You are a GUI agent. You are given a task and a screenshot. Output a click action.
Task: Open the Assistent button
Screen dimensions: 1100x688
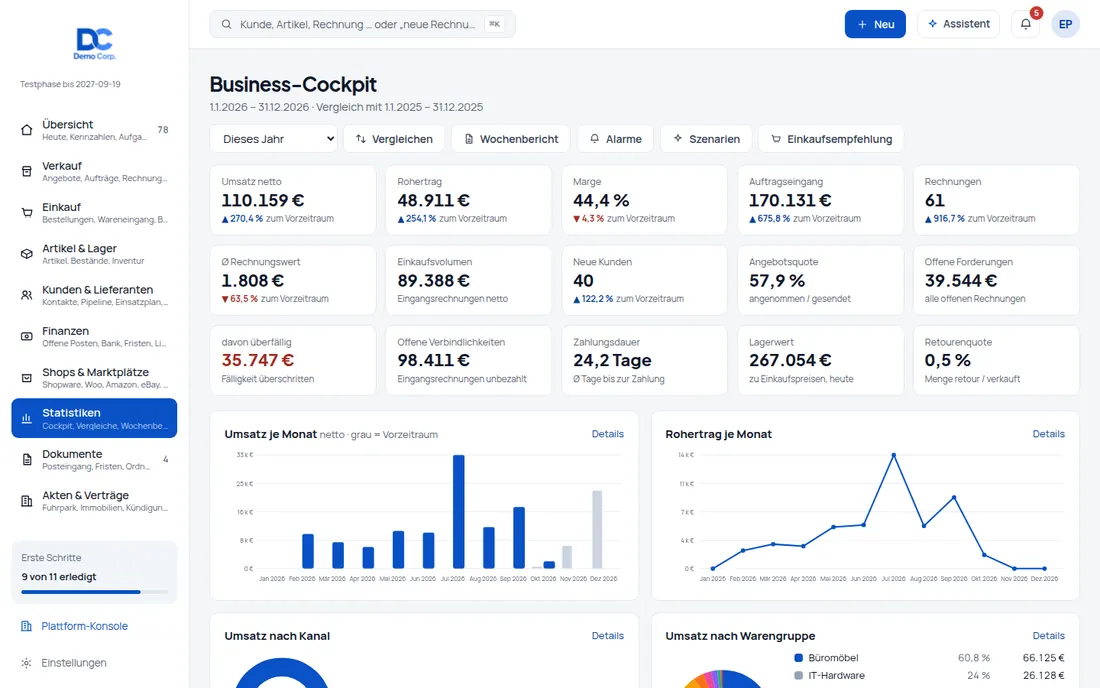click(x=958, y=24)
